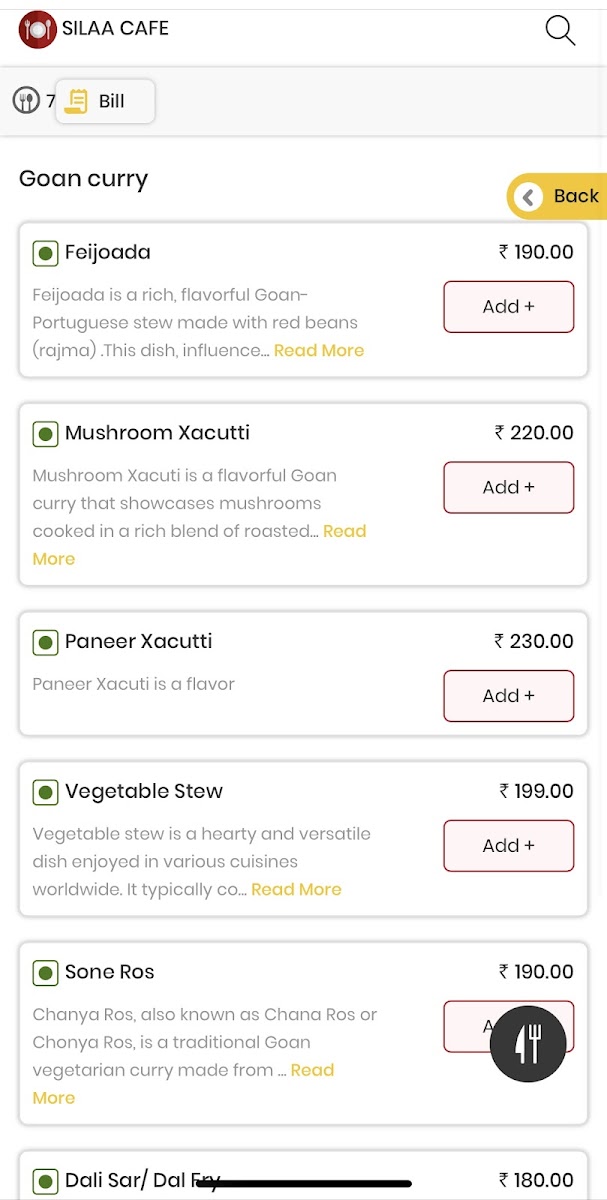The image size is (607, 1200).
Task: Tap the Back arrow chevron icon
Action: tap(528, 196)
